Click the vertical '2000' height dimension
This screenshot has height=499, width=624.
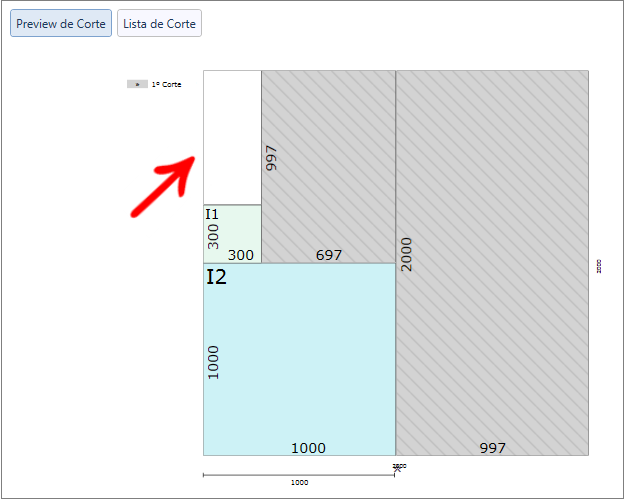(x=406, y=255)
